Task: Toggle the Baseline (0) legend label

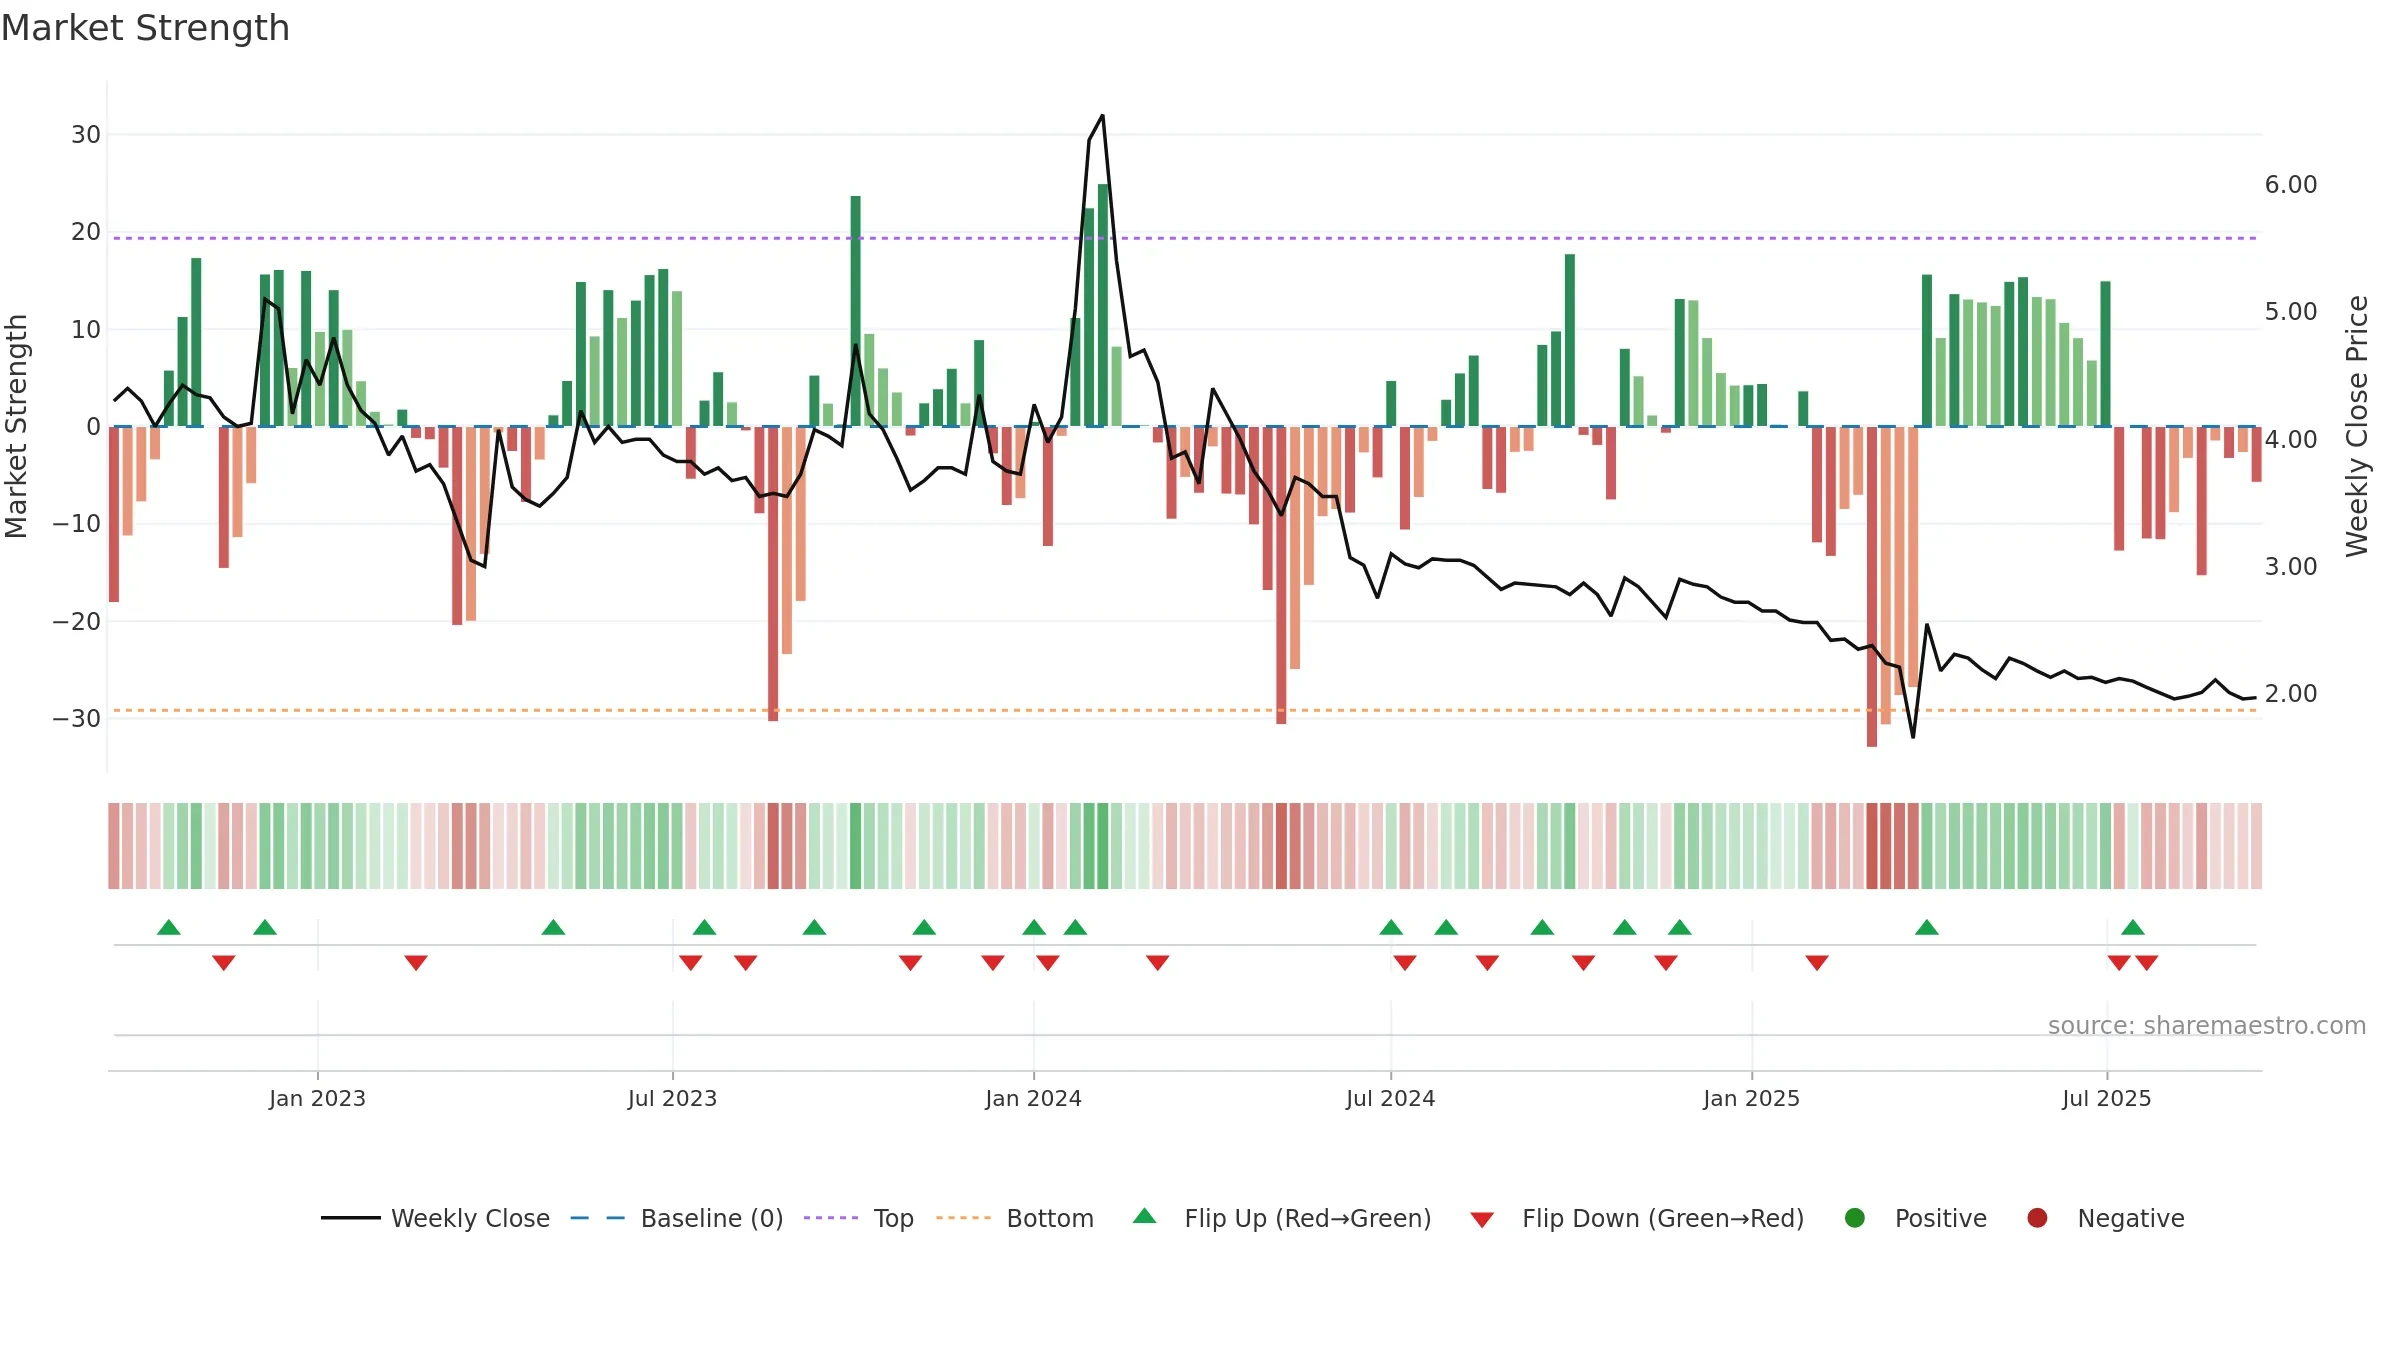Action: [x=712, y=1218]
